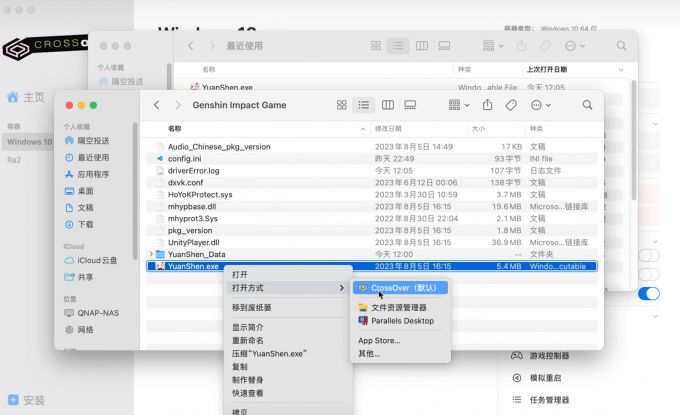Viewport: 680px width, 415px height.
Task: Click search icon in Genshin Impact Game window
Action: [x=587, y=105]
